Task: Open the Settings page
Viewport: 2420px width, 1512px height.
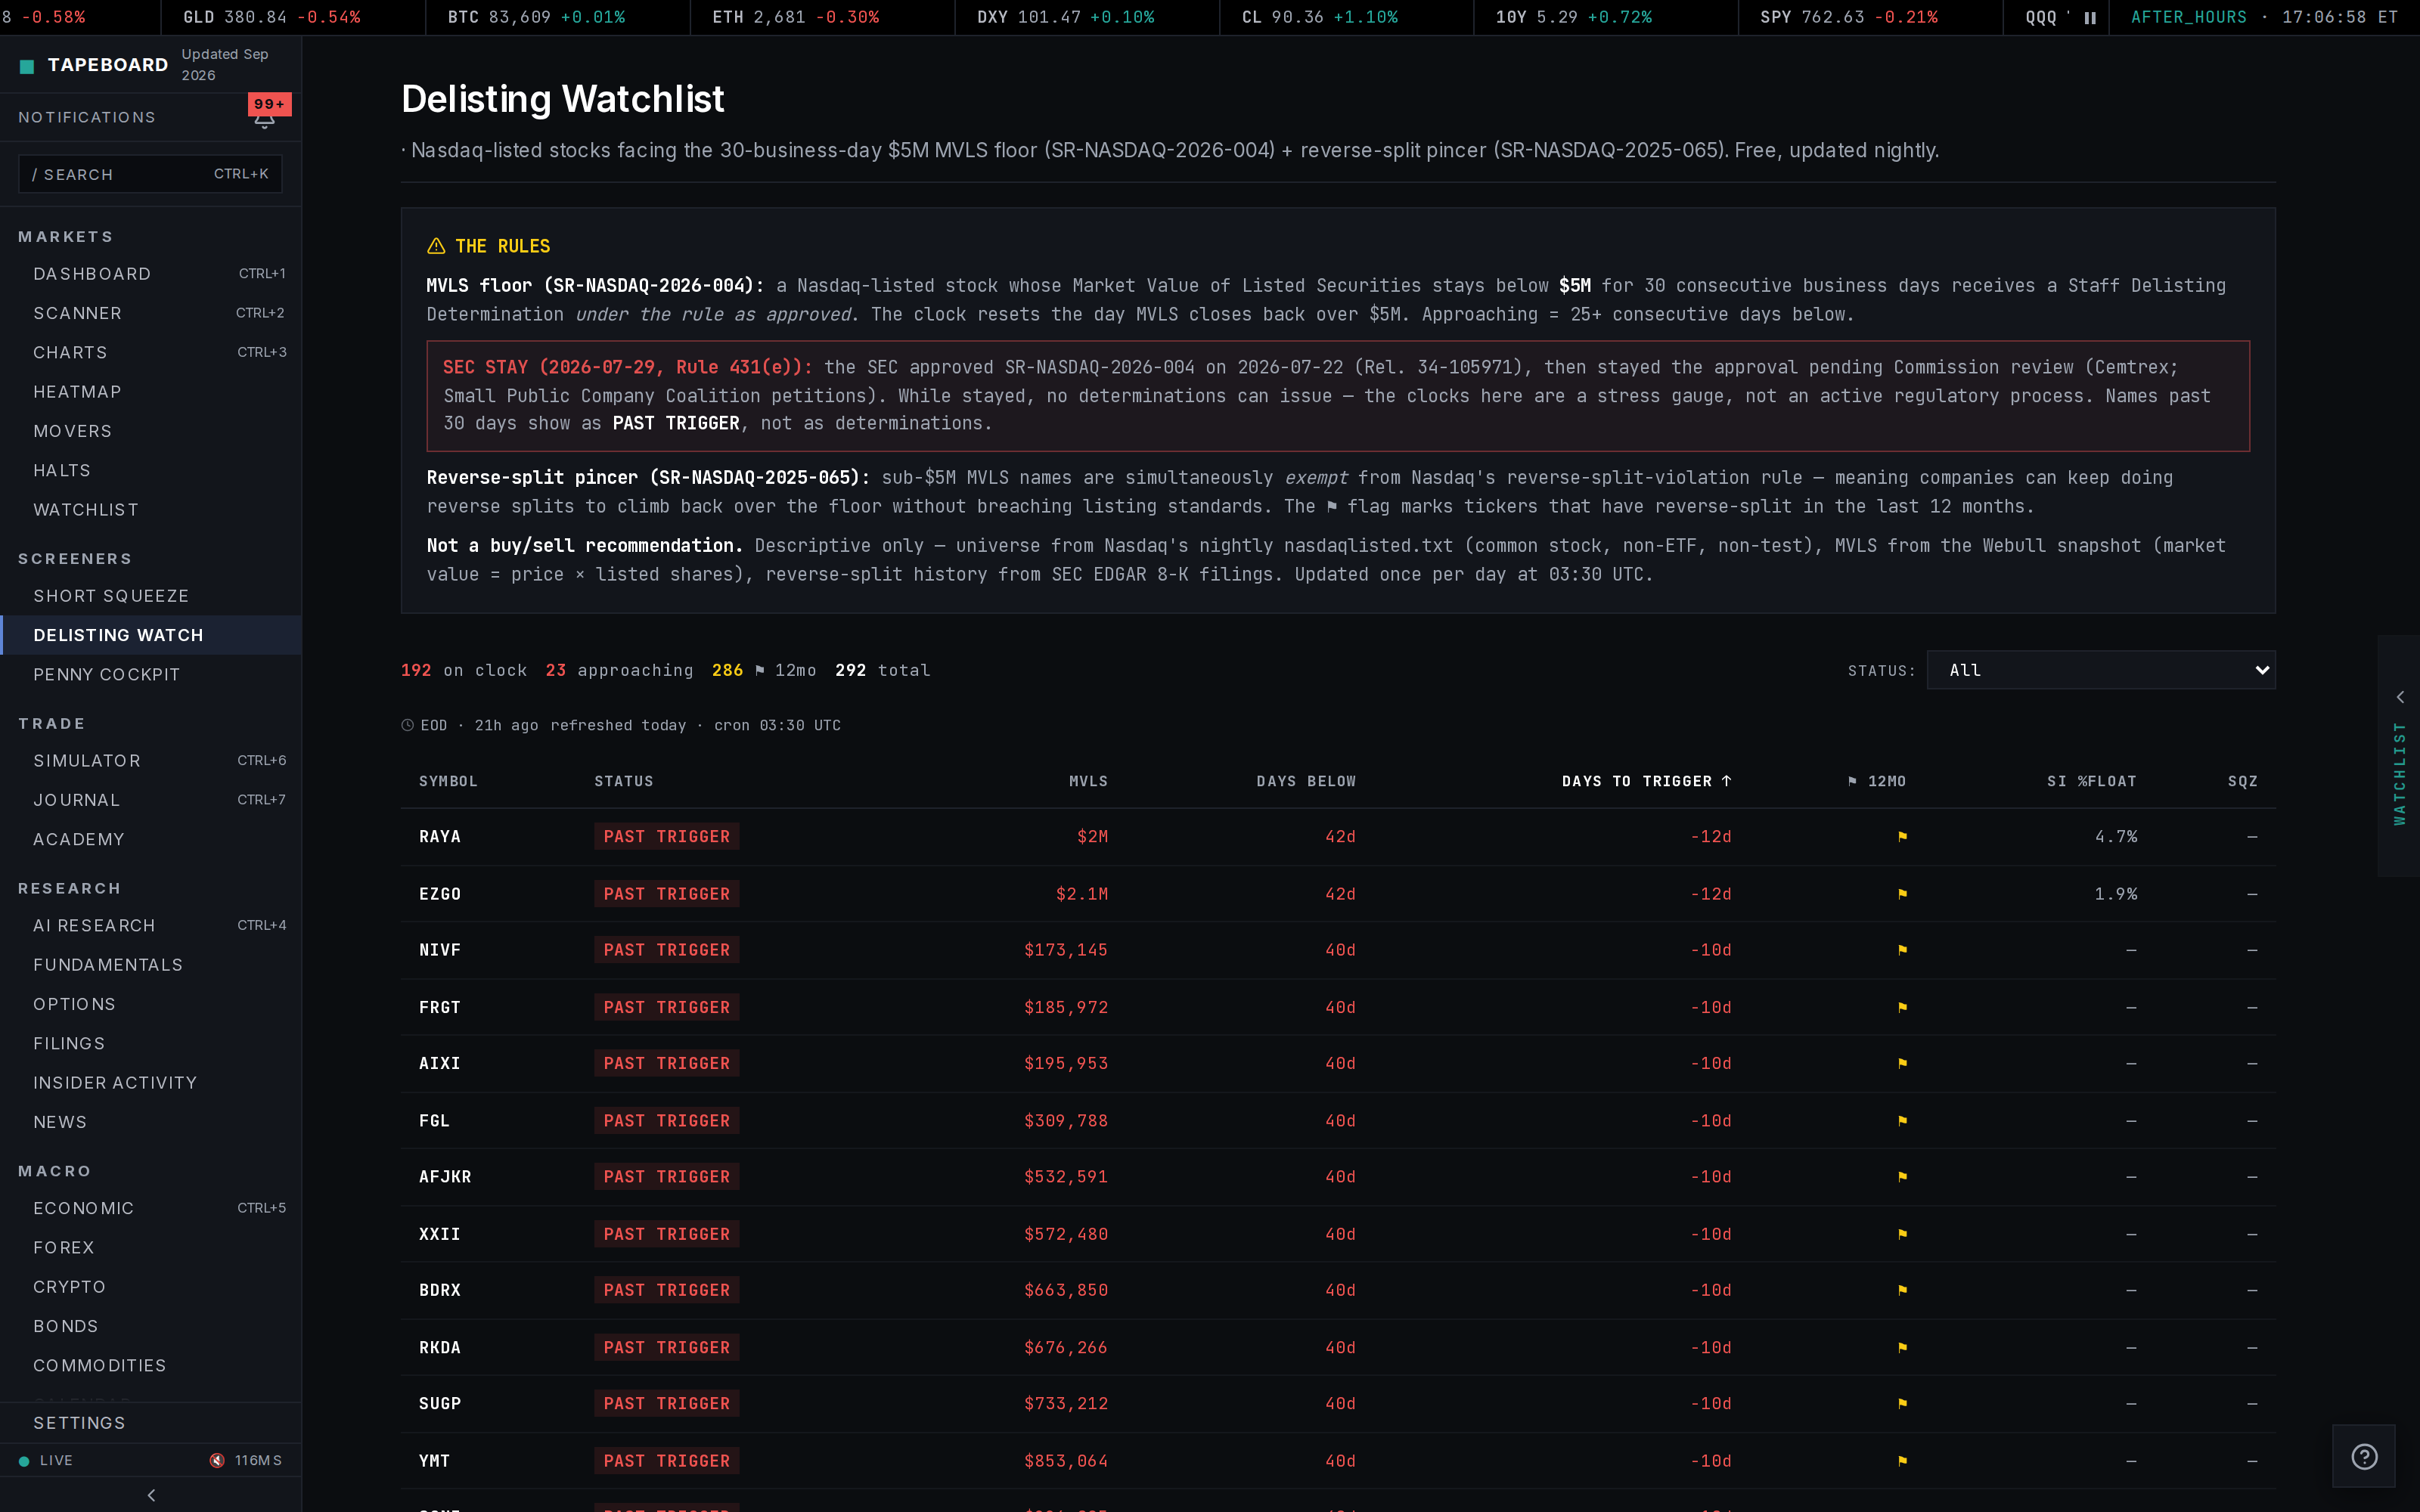Action: (x=151, y=1423)
